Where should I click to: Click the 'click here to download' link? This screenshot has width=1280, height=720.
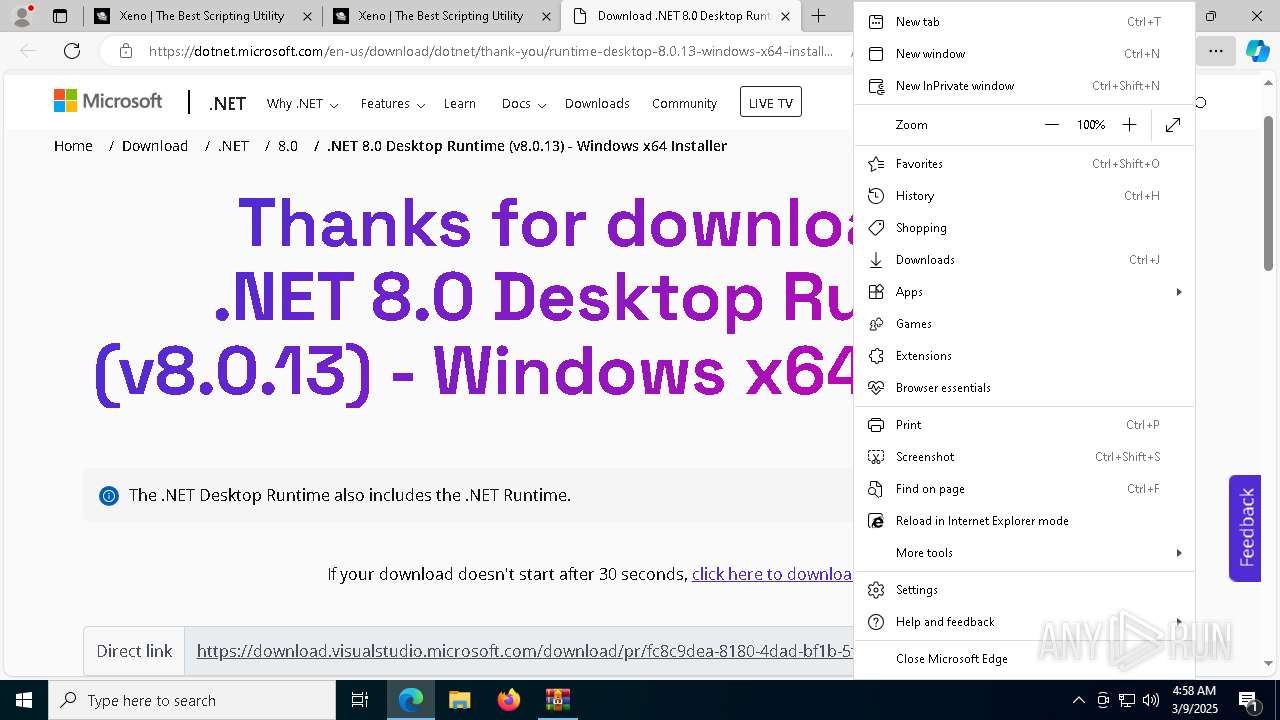pos(772,574)
